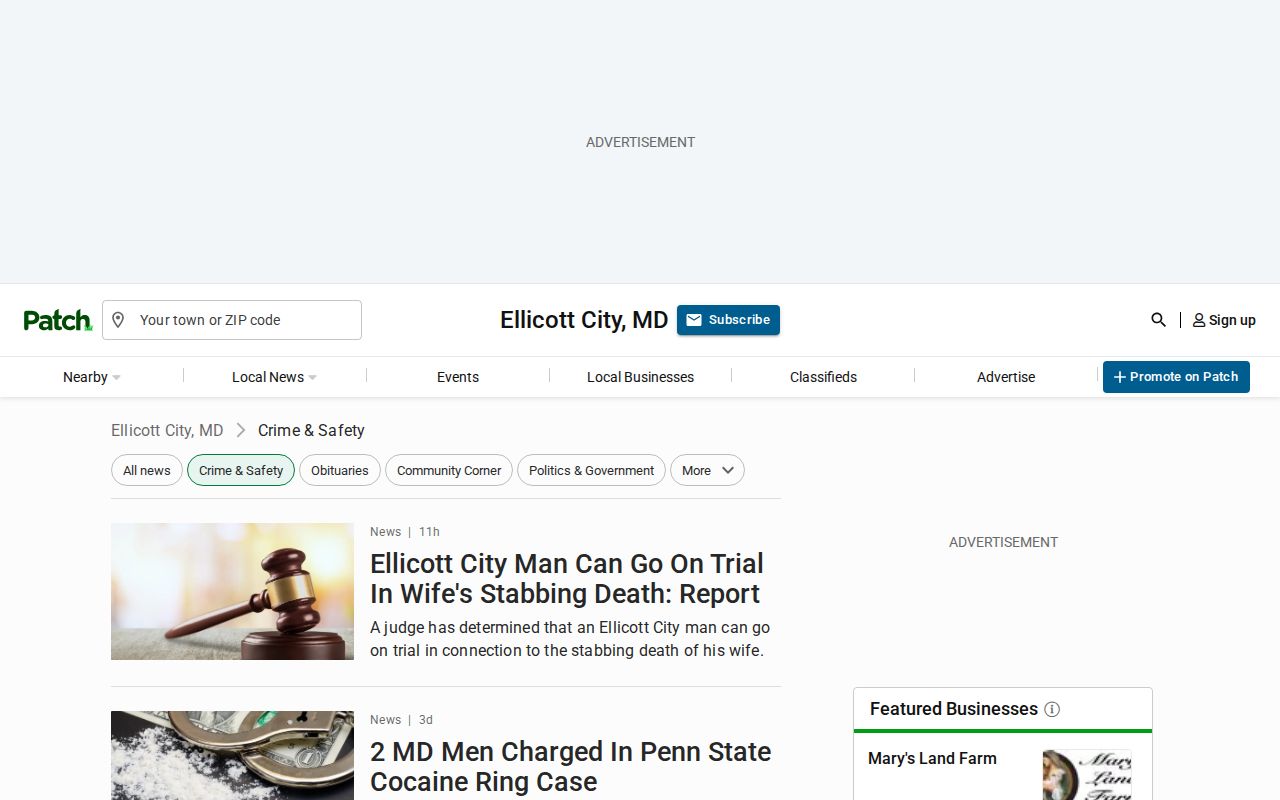The height and width of the screenshot is (800, 1280).
Task: Click the Patch logo
Action: (58, 320)
